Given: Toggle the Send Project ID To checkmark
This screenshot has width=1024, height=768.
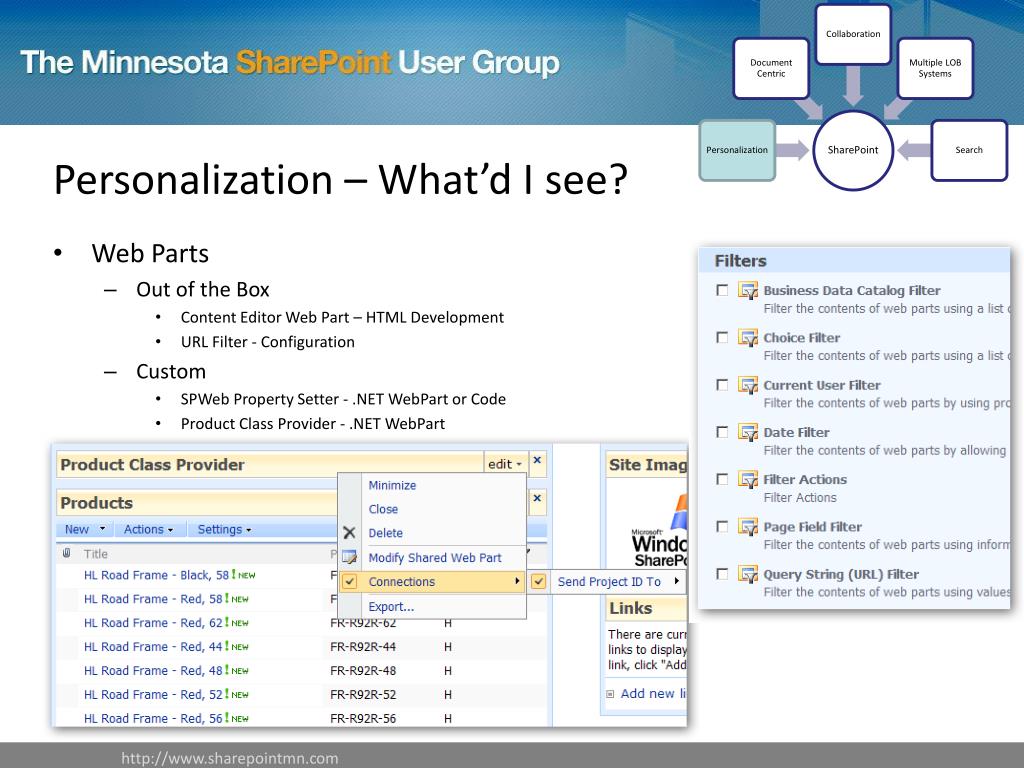Looking at the screenshot, I should pyautogui.click(x=539, y=582).
